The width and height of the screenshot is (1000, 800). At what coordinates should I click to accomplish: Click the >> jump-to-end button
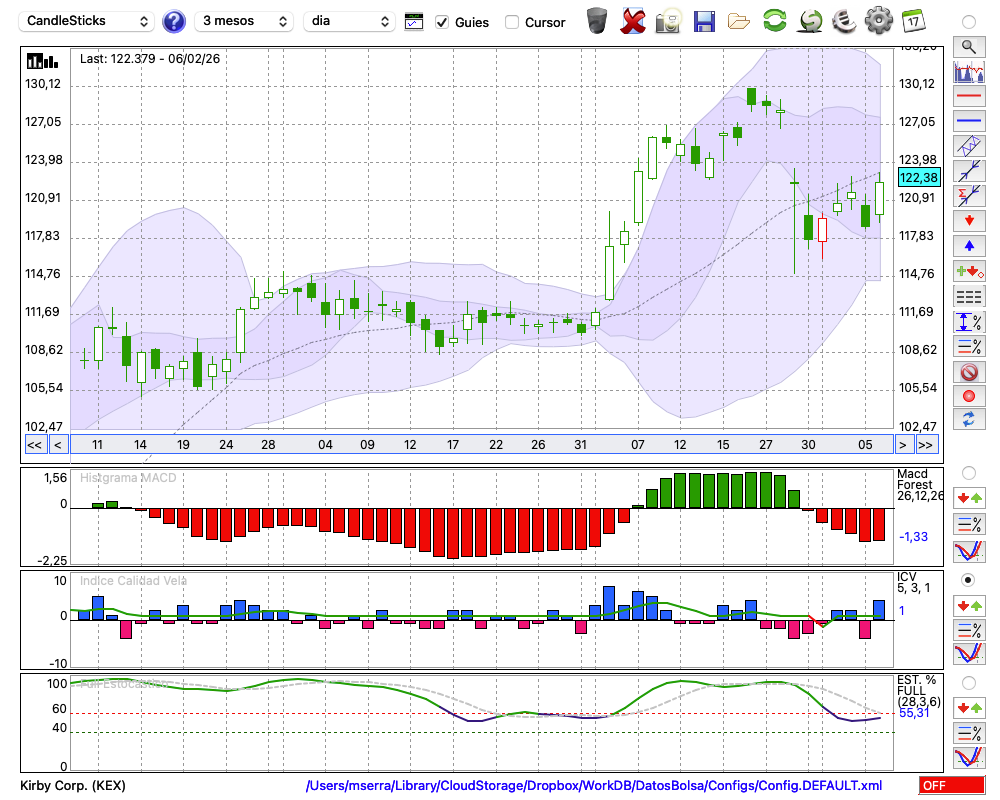926,444
